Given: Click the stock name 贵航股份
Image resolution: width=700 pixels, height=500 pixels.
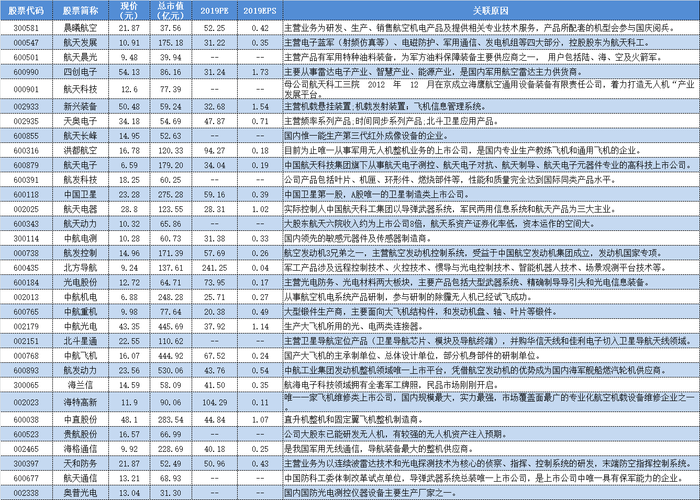Looking at the screenshot, I should point(80,434).
